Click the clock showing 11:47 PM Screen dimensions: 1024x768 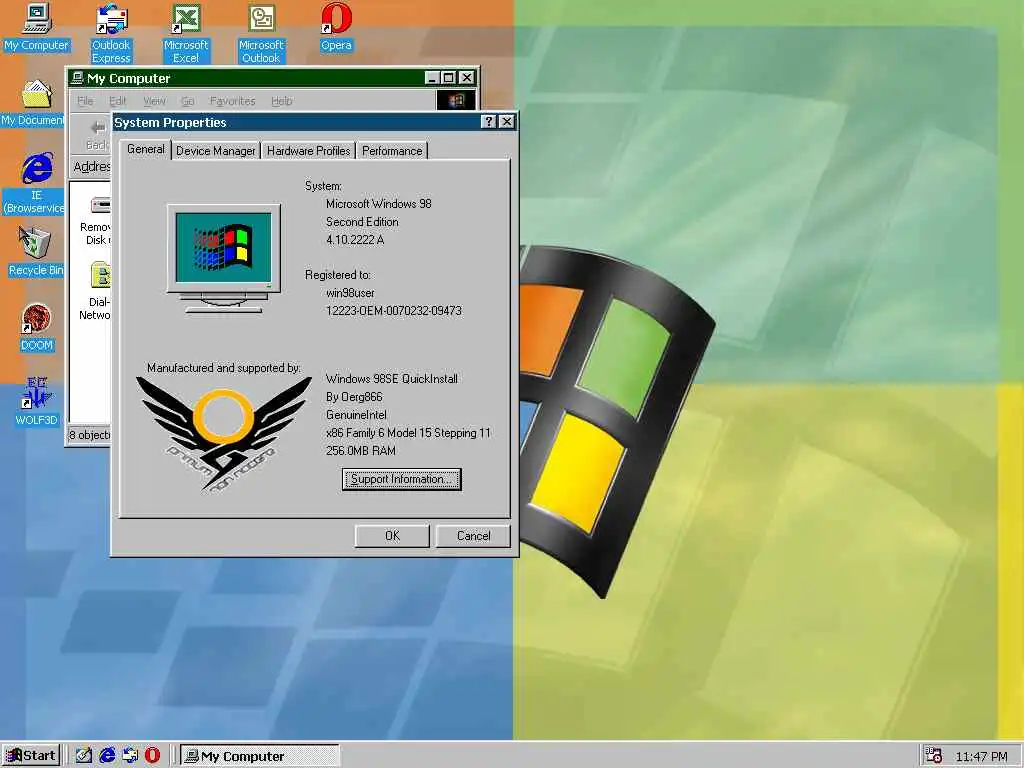point(982,756)
